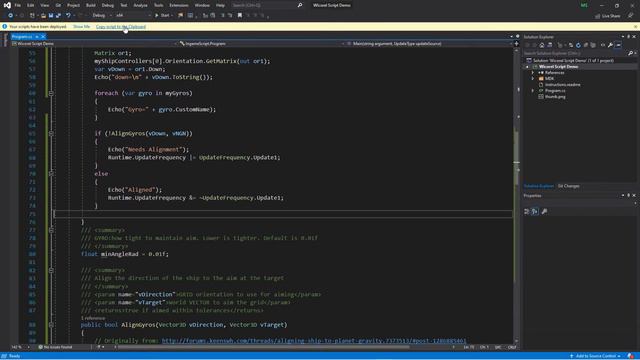Screen dimensions: 640x360
Task: Click the Open File toolbar icon
Action: (43, 16)
